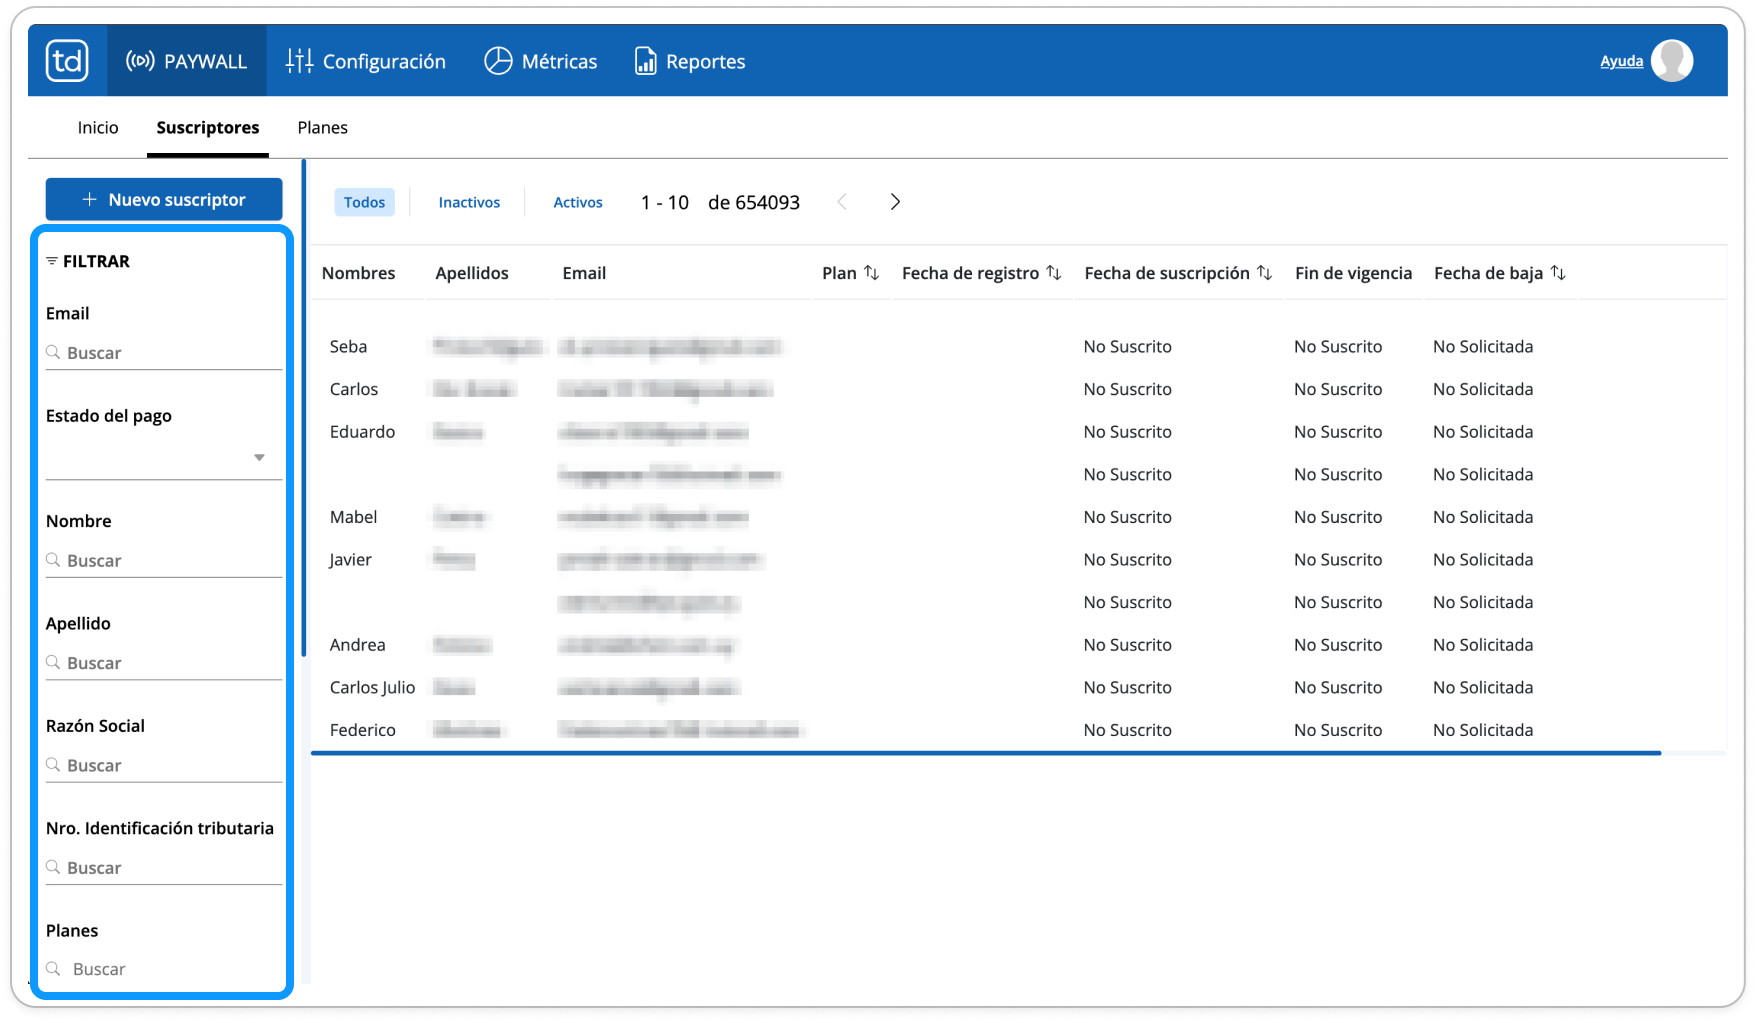Focus the Email search field
Viewport: 1756px width, 1023px height.
(x=164, y=353)
